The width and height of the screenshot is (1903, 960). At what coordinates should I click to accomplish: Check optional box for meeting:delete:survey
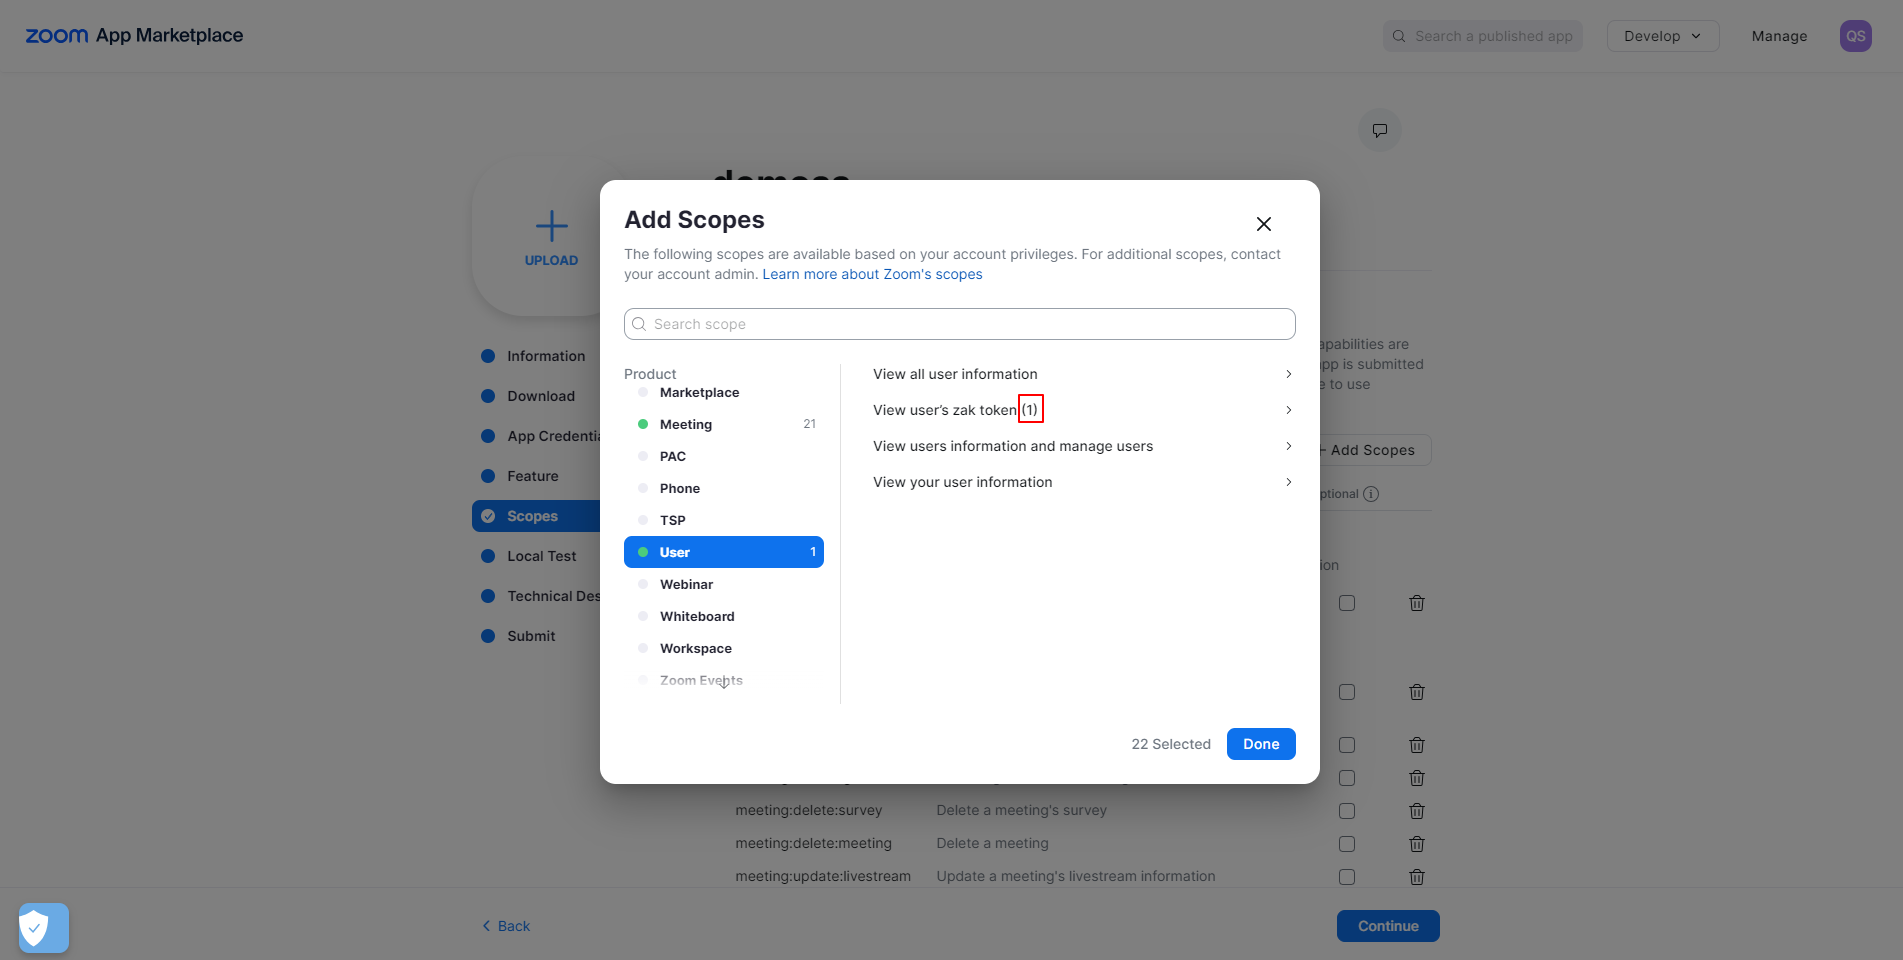coord(1347,811)
